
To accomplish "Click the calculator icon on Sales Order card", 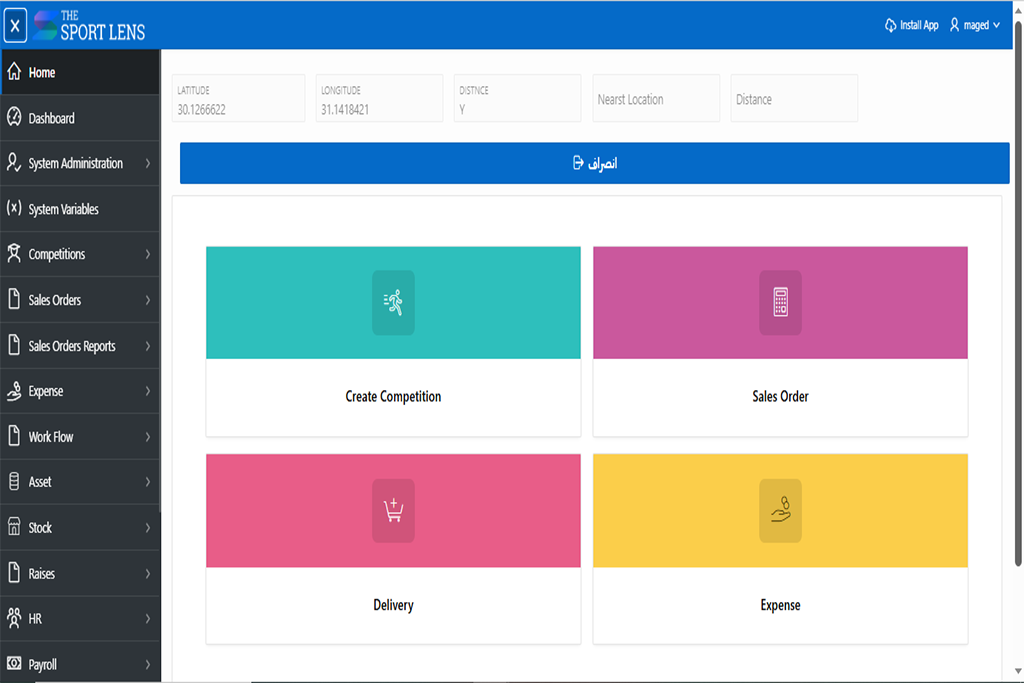I will [x=780, y=302].
